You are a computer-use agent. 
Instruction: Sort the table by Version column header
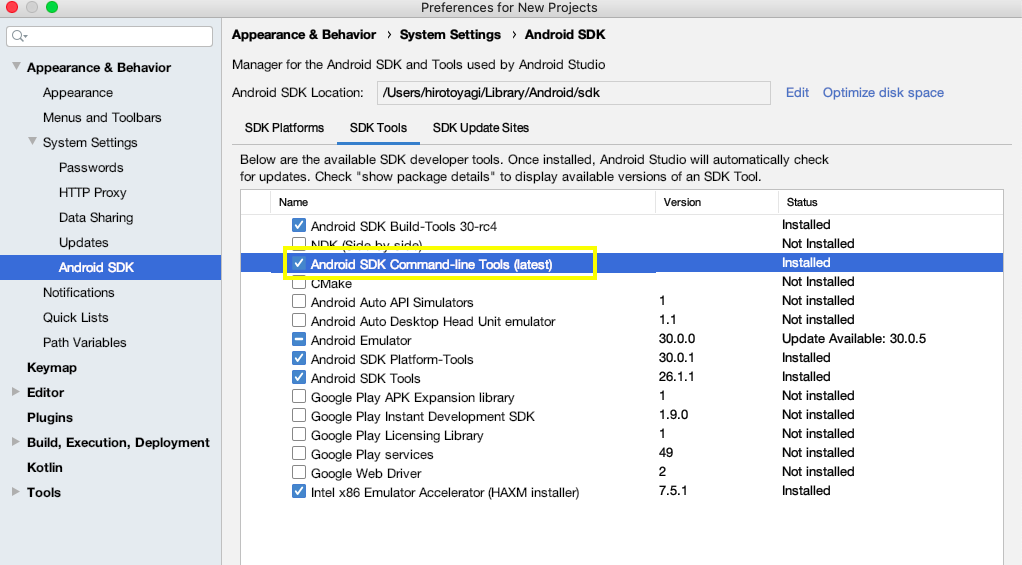click(682, 202)
